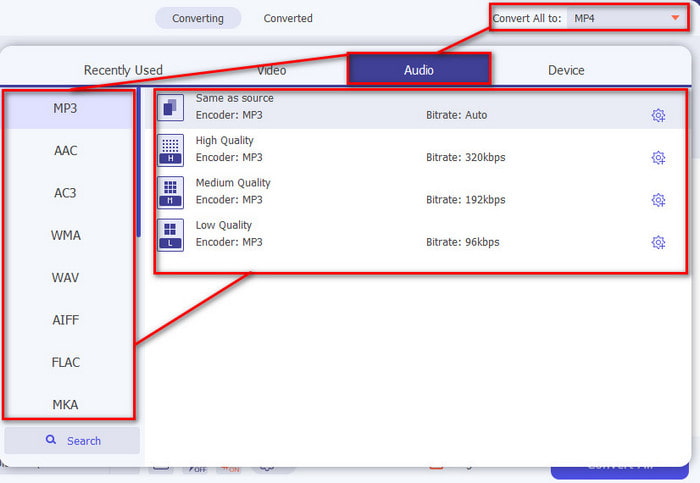Select the Audio tab
Viewport: 700px width, 483px height.
[419, 69]
